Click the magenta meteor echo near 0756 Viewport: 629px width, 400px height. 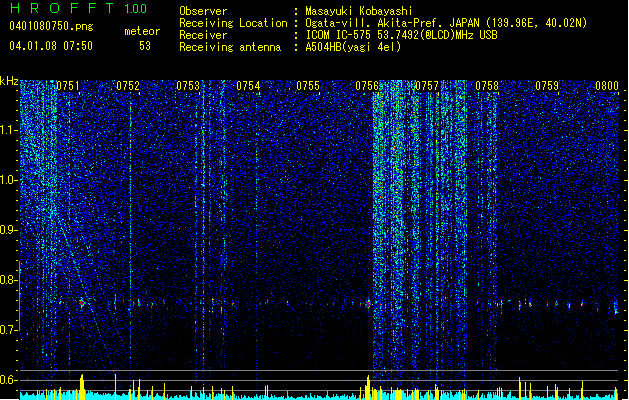[x=368, y=304]
